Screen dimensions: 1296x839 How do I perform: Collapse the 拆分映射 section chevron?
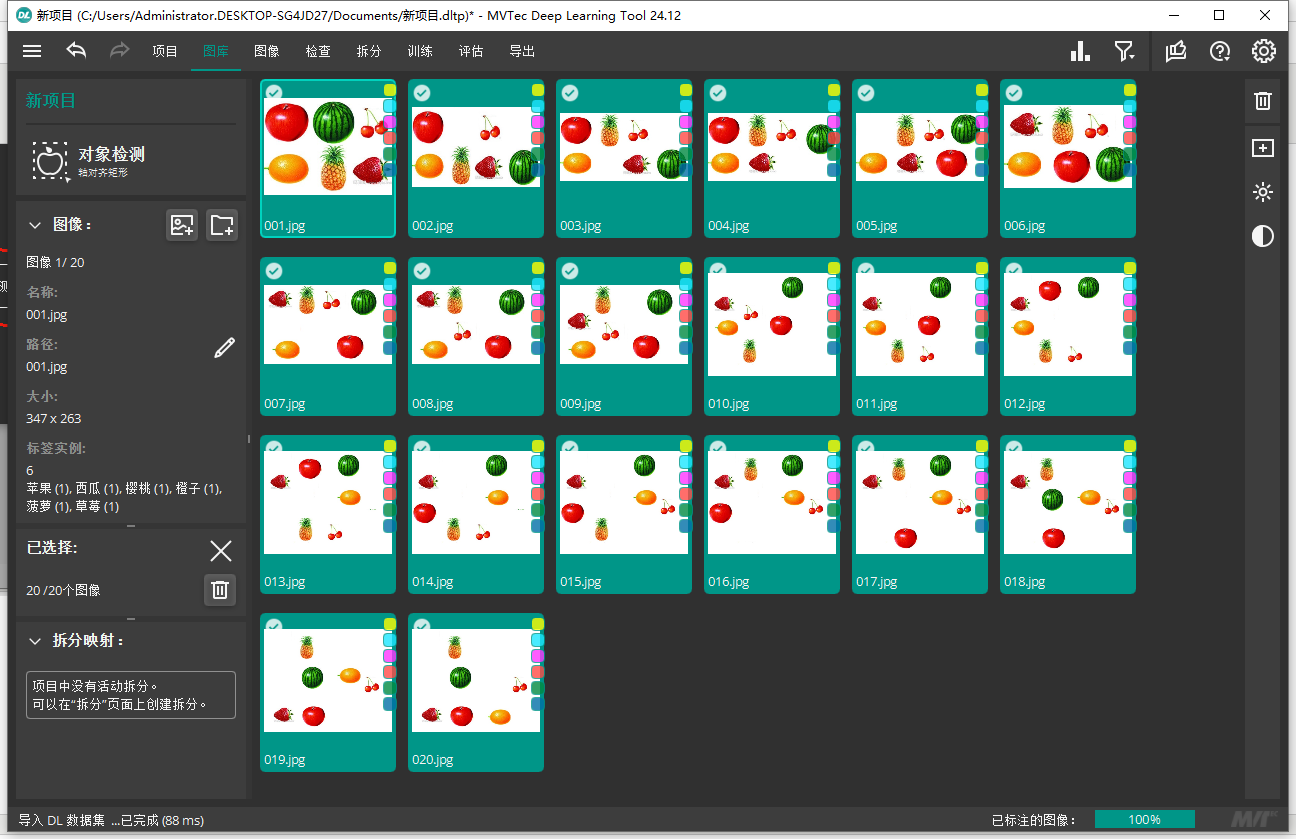pyautogui.click(x=35, y=641)
